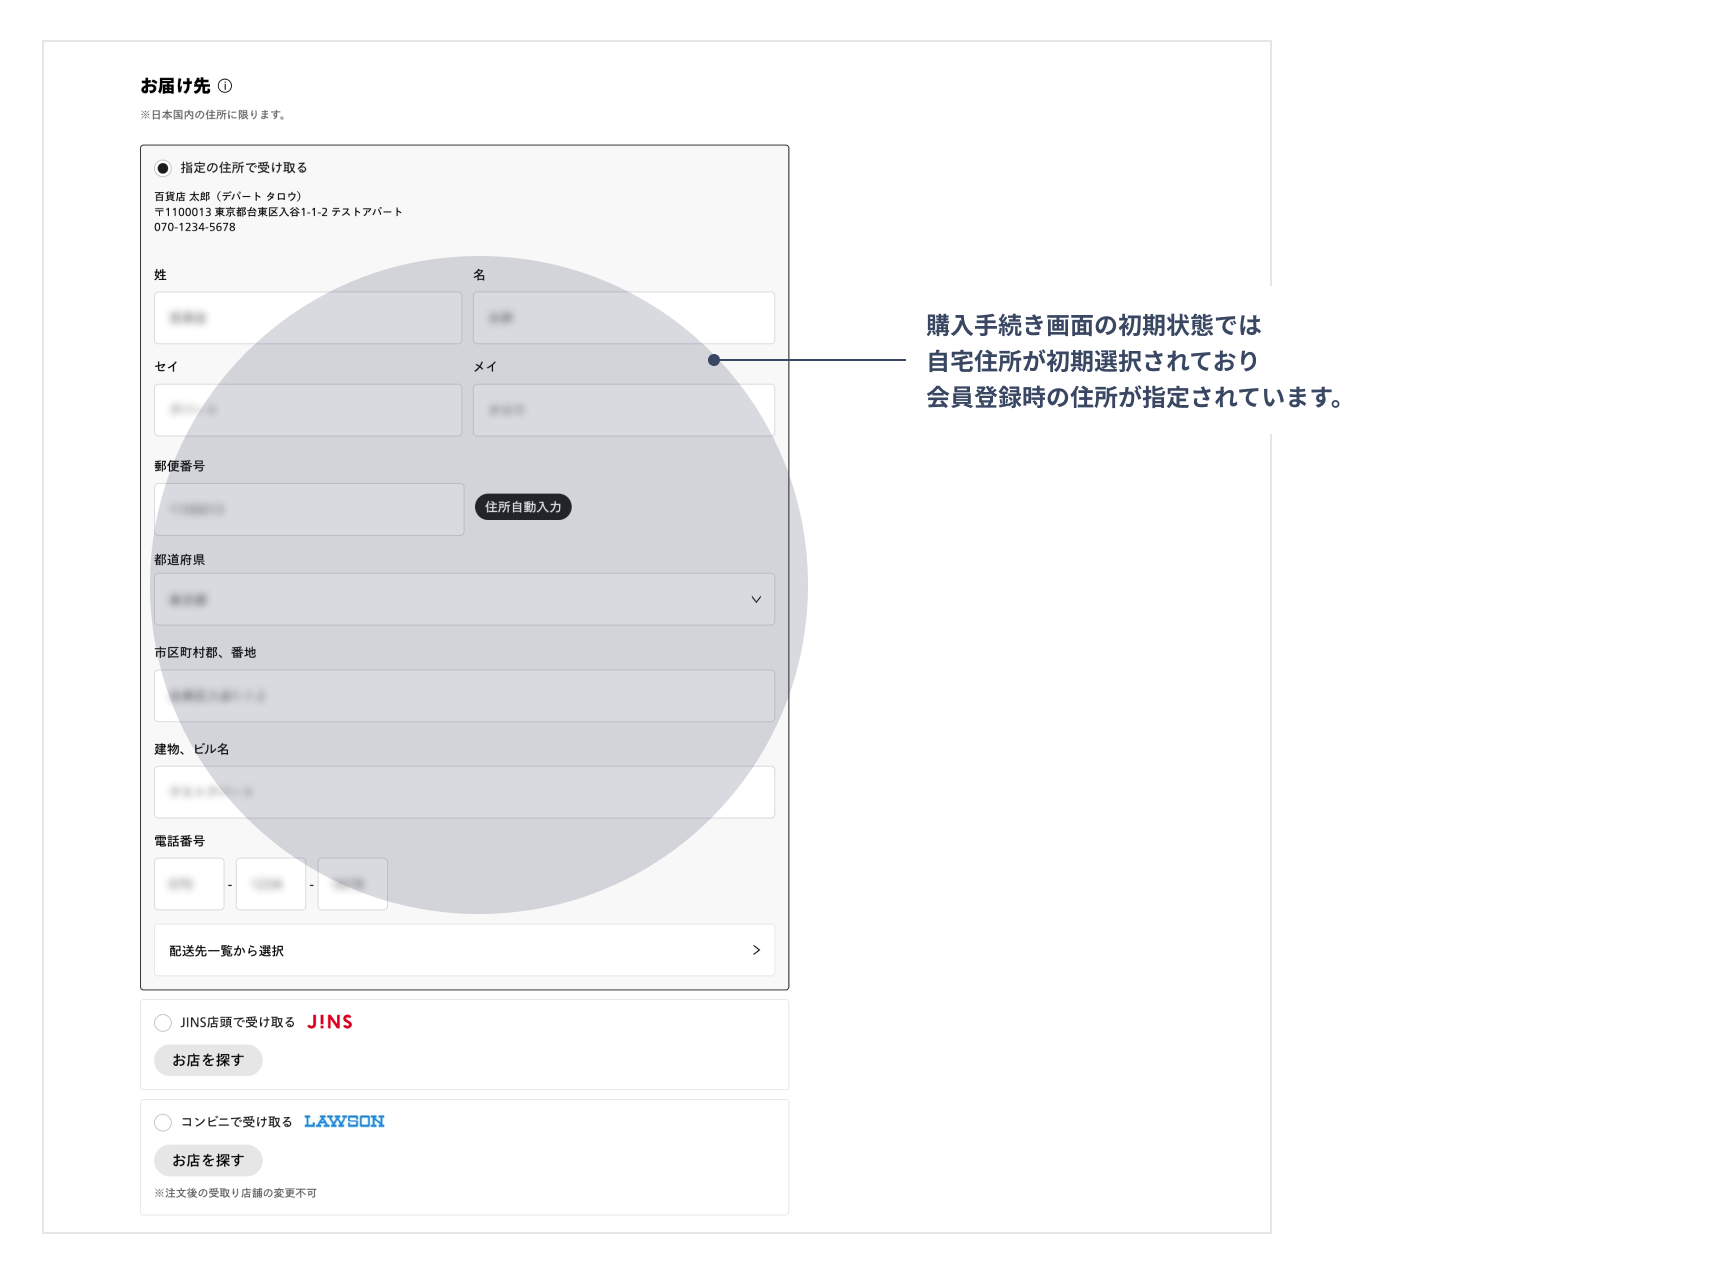The height and width of the screenshot is (1274, 1730).
Task: Open 配送先一覧から選択 list row
Action: tap(463, 950)
